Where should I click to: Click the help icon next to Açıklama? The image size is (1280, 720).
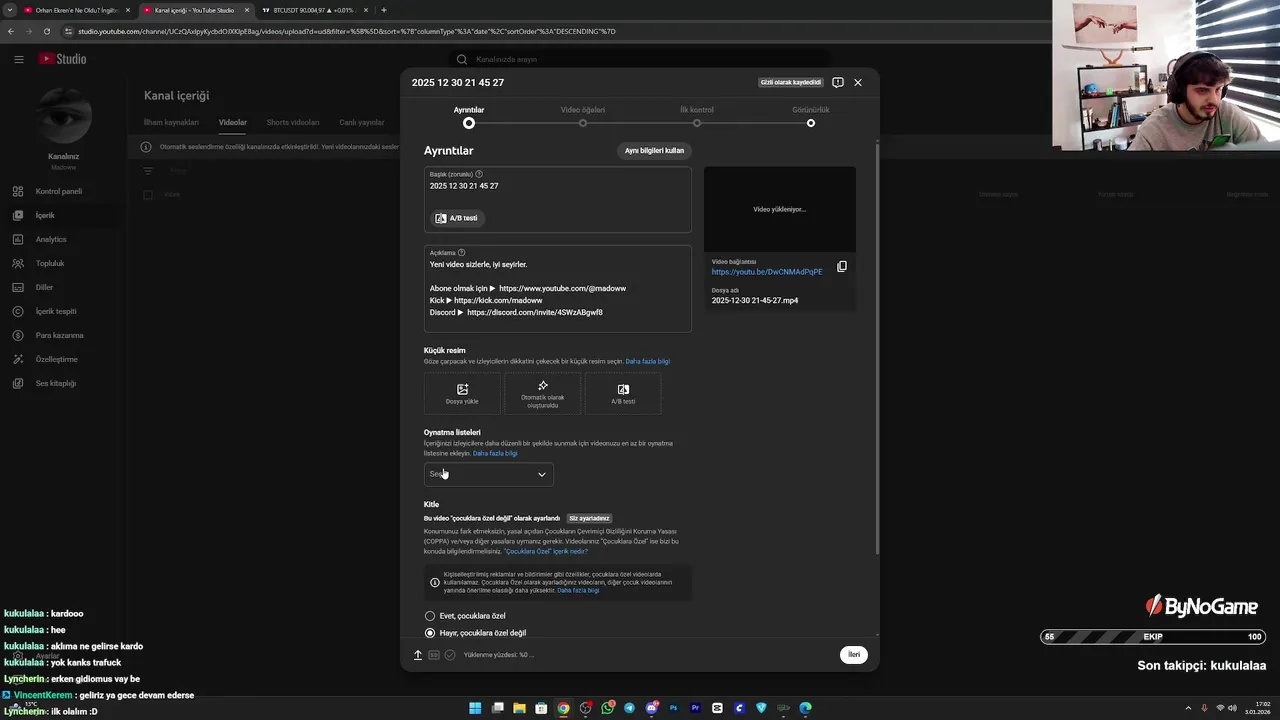(461, 253)
